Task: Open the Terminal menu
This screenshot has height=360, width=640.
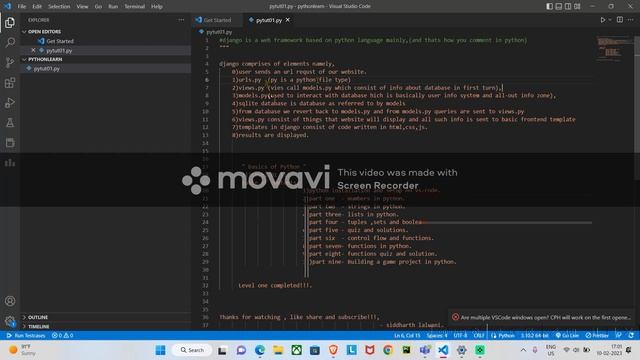Action: coord(135,7)
